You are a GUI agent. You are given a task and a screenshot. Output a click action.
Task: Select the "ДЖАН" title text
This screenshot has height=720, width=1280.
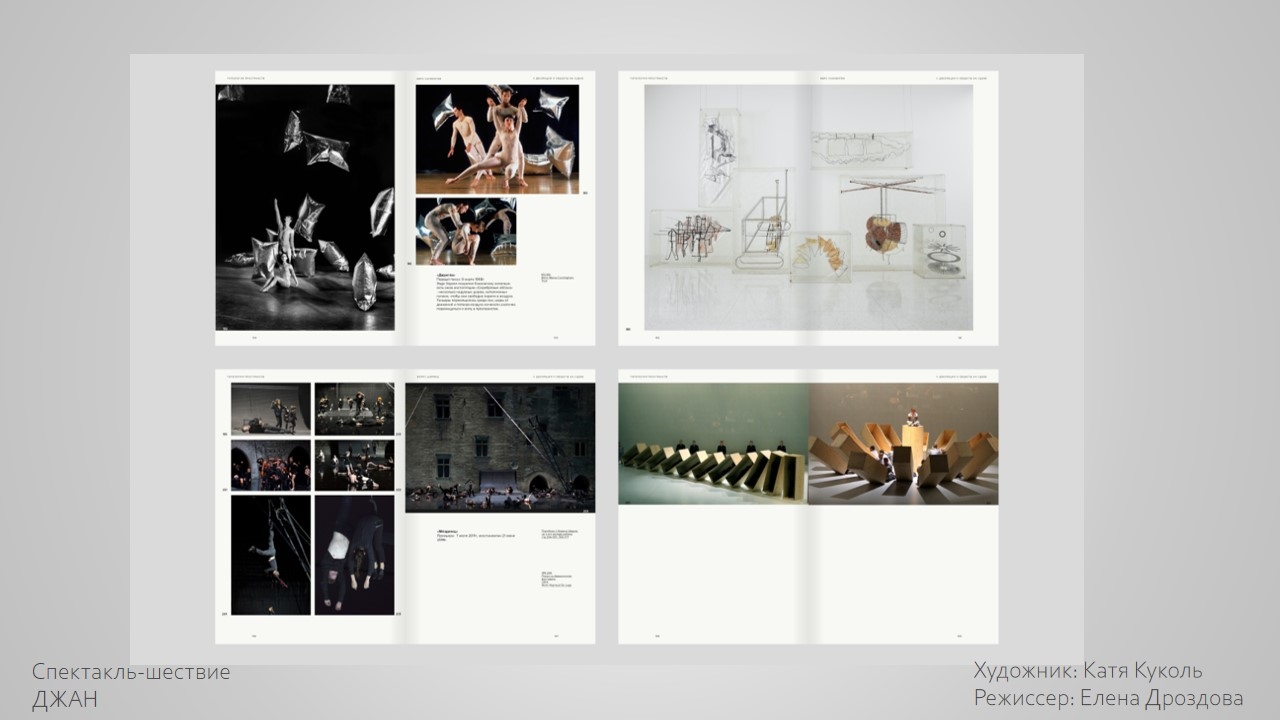[65, 699]
